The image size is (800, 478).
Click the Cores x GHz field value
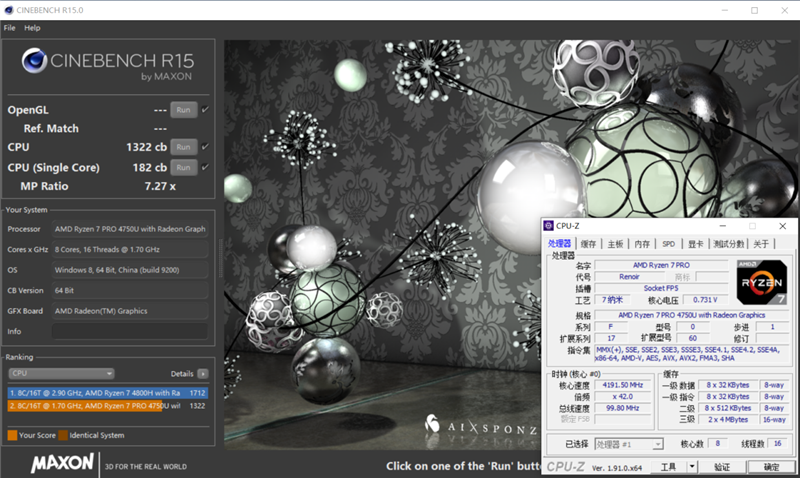(x=130, y=249)
